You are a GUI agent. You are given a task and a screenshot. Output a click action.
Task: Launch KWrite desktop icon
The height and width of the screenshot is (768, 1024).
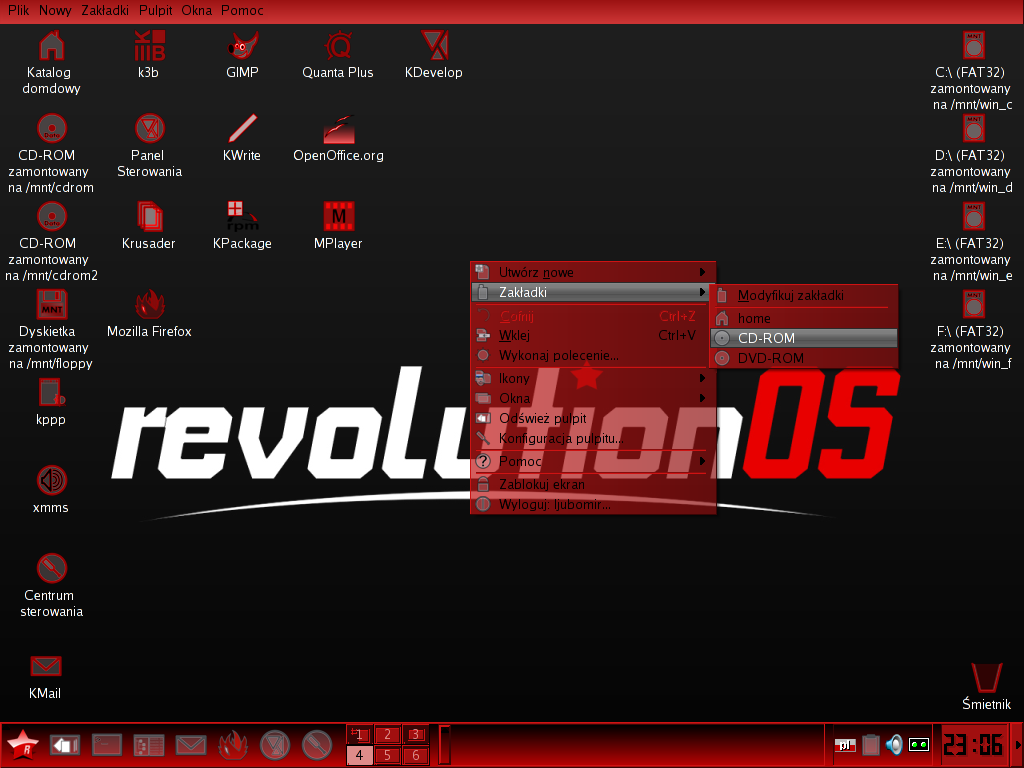tap(243, 129)
